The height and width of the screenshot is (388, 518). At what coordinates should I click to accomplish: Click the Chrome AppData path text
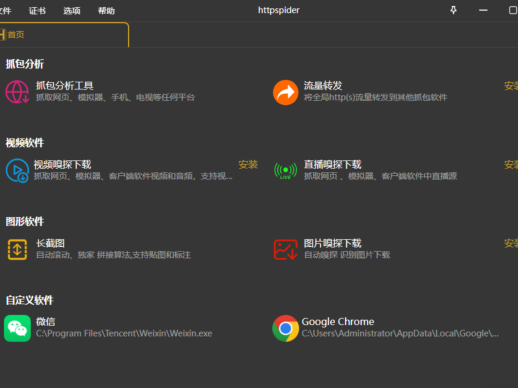point(400,333)
